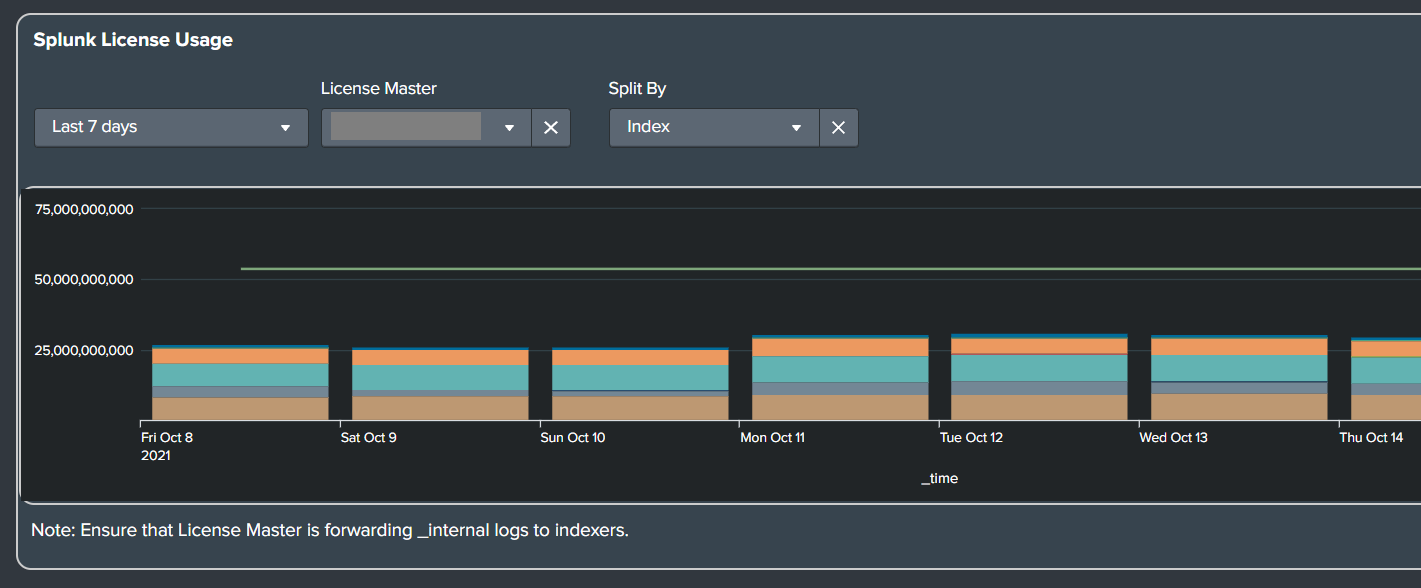Click the License Master label

point(379,88)
